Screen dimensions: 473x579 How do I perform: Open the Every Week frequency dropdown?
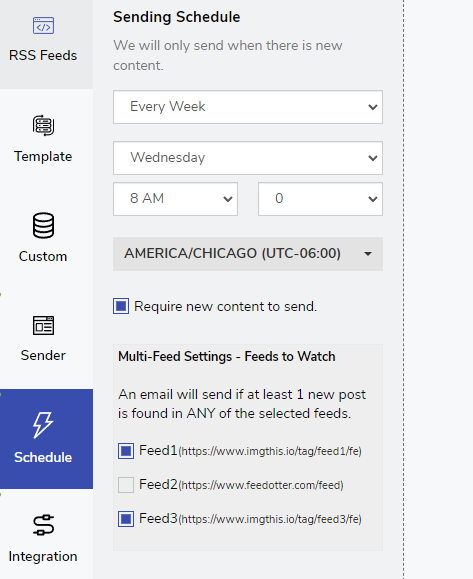(x=248, y=107)
